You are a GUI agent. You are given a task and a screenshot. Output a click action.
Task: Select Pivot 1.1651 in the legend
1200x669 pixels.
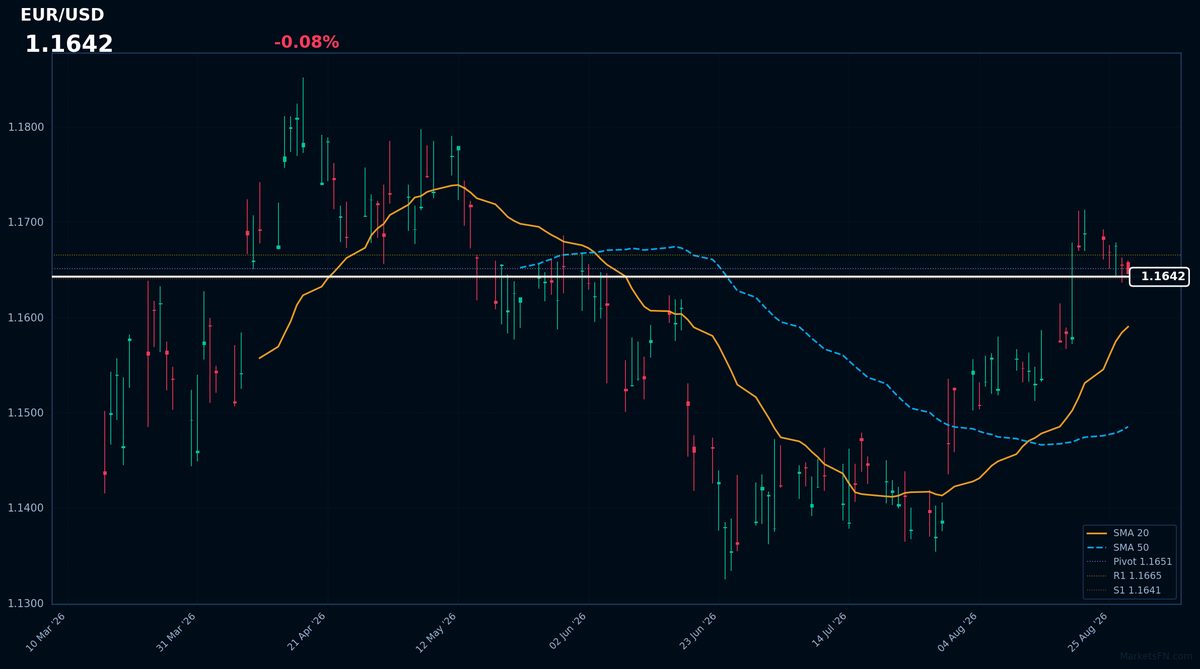(1129, 562)
